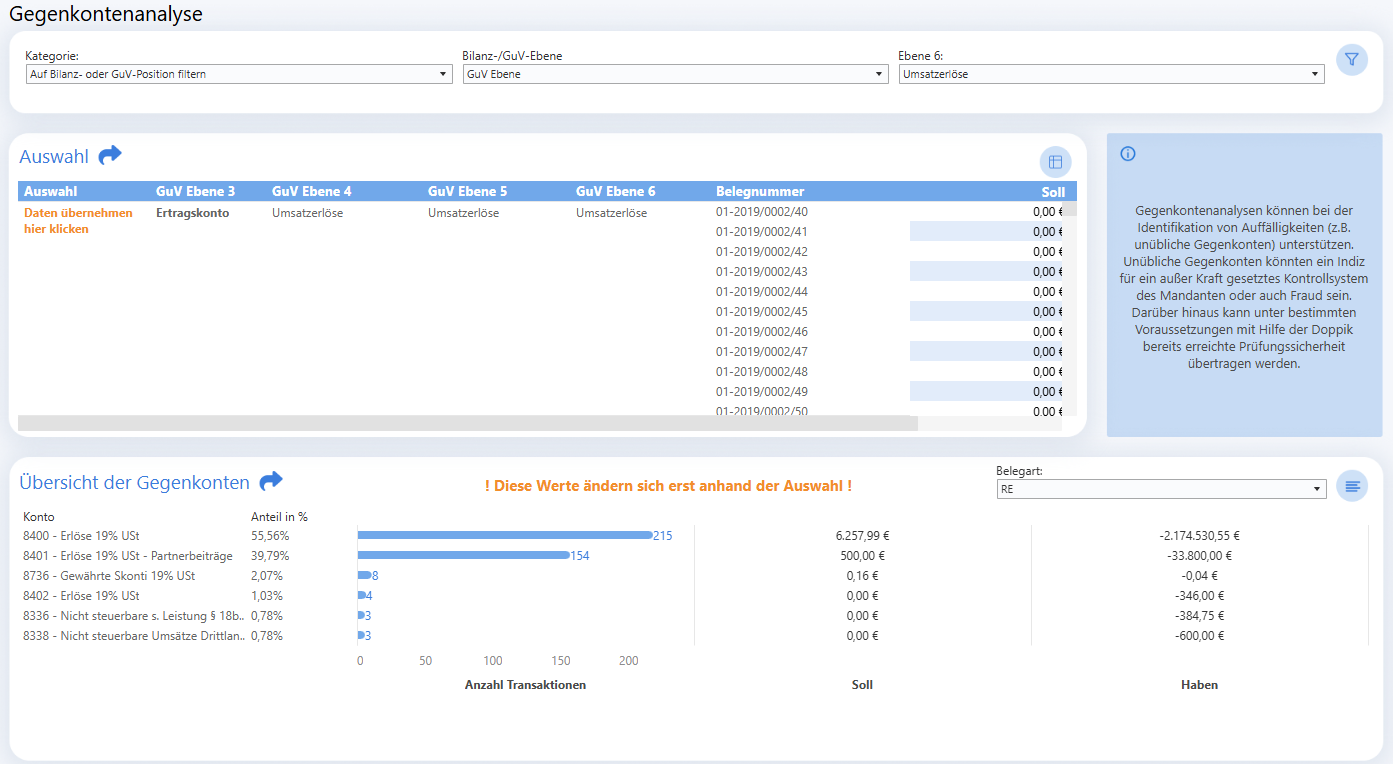The width and height of the screenshot is (1393, 764).
Task: Click the GuV Ebene 5 column header
Action: tap(468, 191)
